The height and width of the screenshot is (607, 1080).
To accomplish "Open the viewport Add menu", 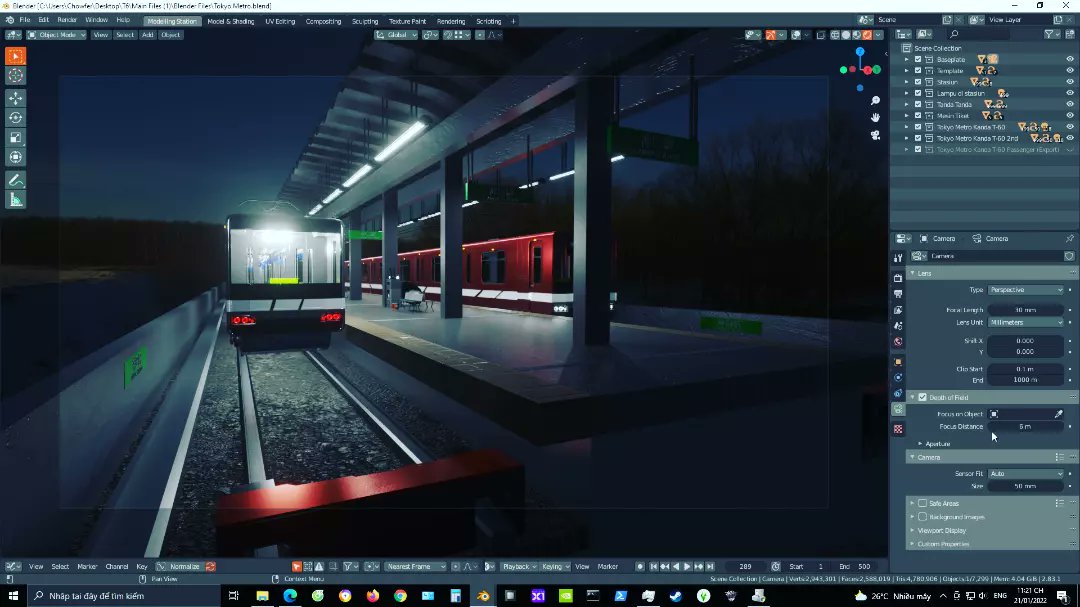I will pos(147,34).
